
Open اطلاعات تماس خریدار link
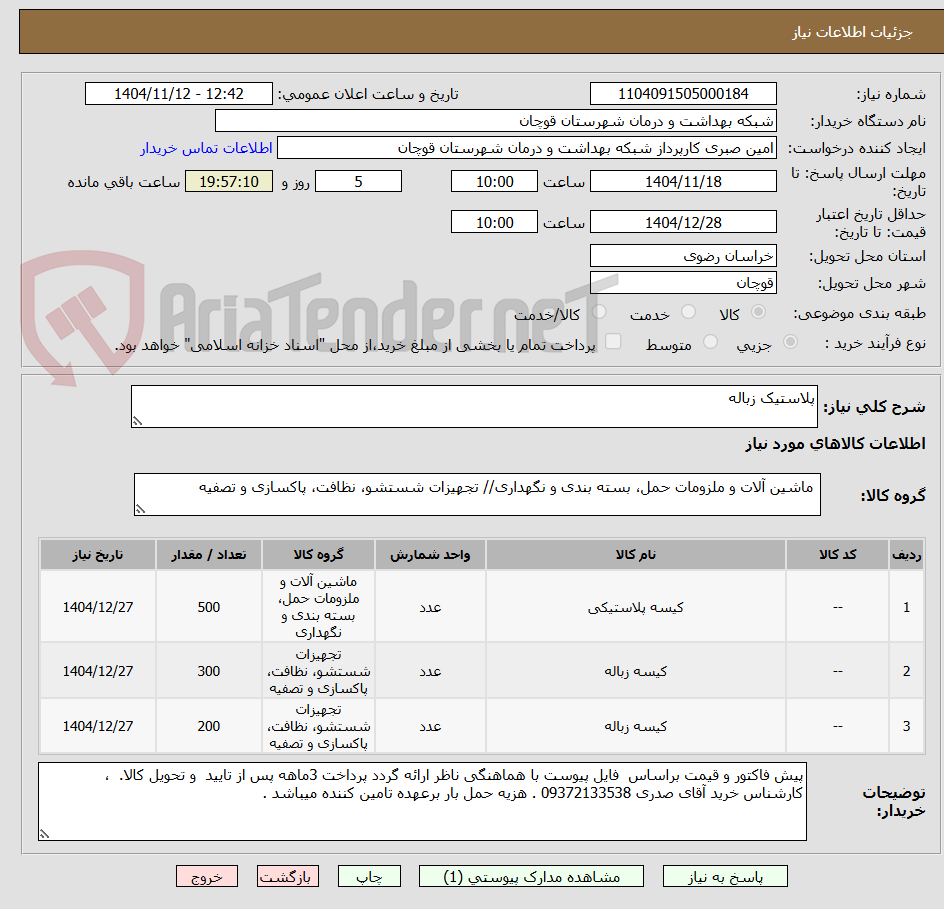(206, 148)
